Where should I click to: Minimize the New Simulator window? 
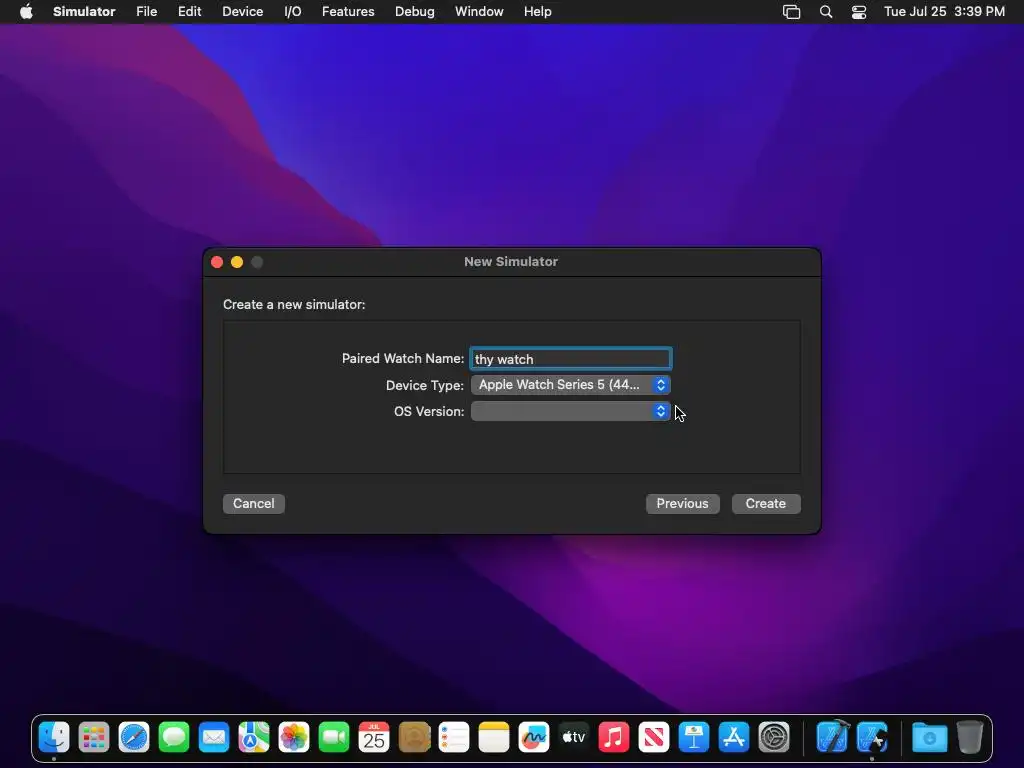coord(237,262)
